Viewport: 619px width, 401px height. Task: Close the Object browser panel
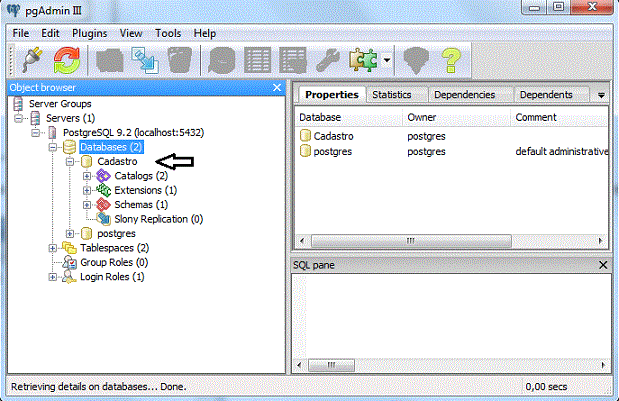click(277, 87)
